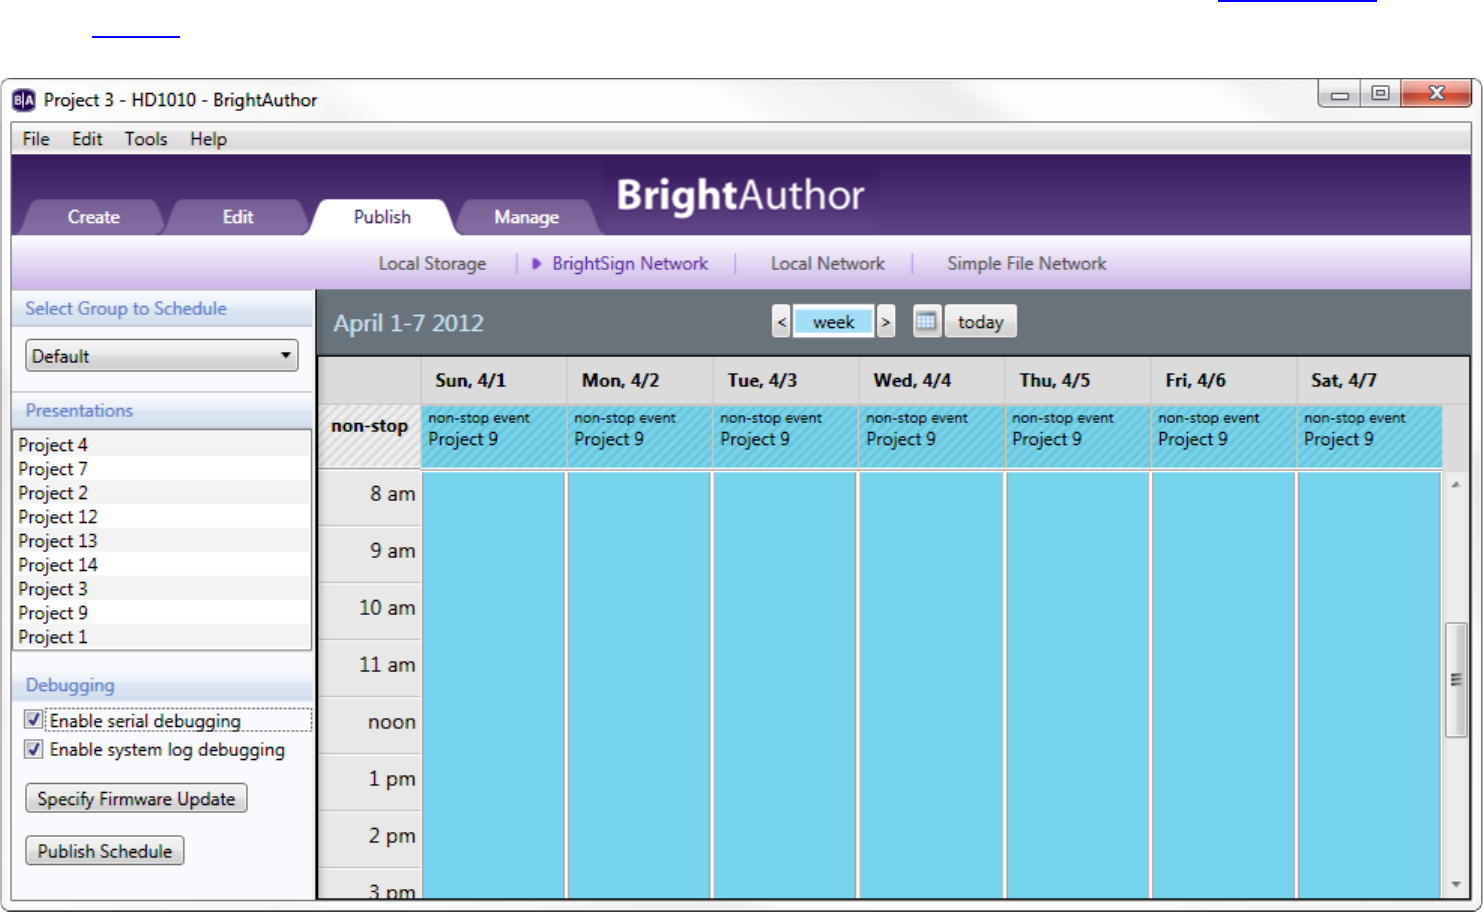Image resolution: width=1483 pixels, height=912 pixels.
Task: Open the Help menu
Action: point(208,139)
